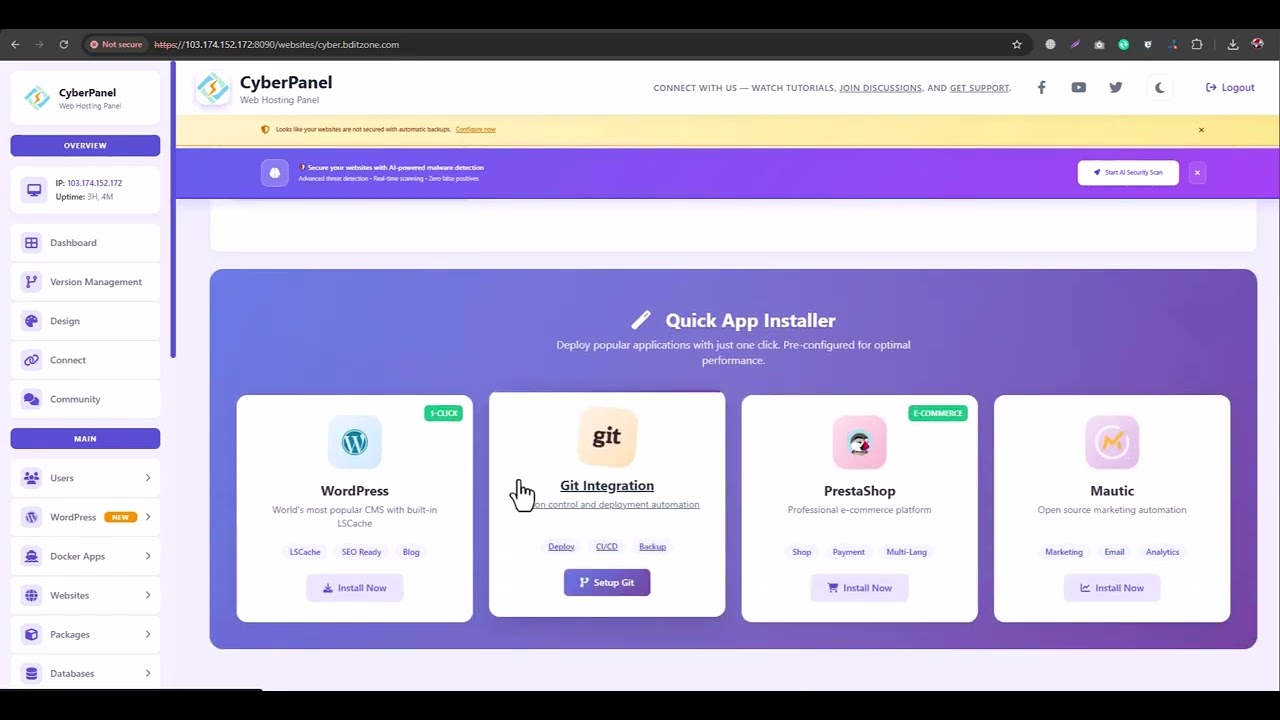Expand Packages sidebar menu chevron
Image resolution: width=1280 pixels, height=720 pixels.
click(147, 634)
